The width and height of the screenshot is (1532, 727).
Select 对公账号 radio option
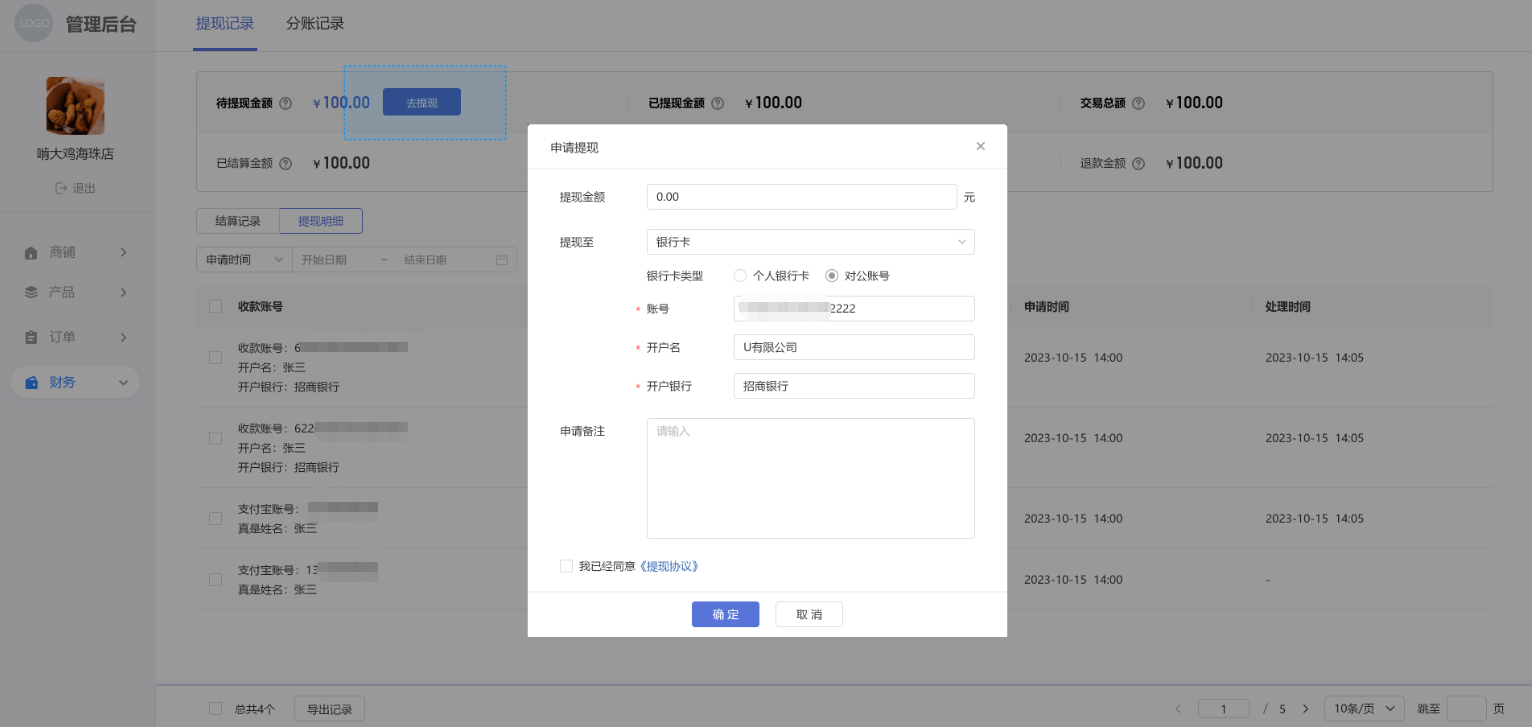click(831, 276)
